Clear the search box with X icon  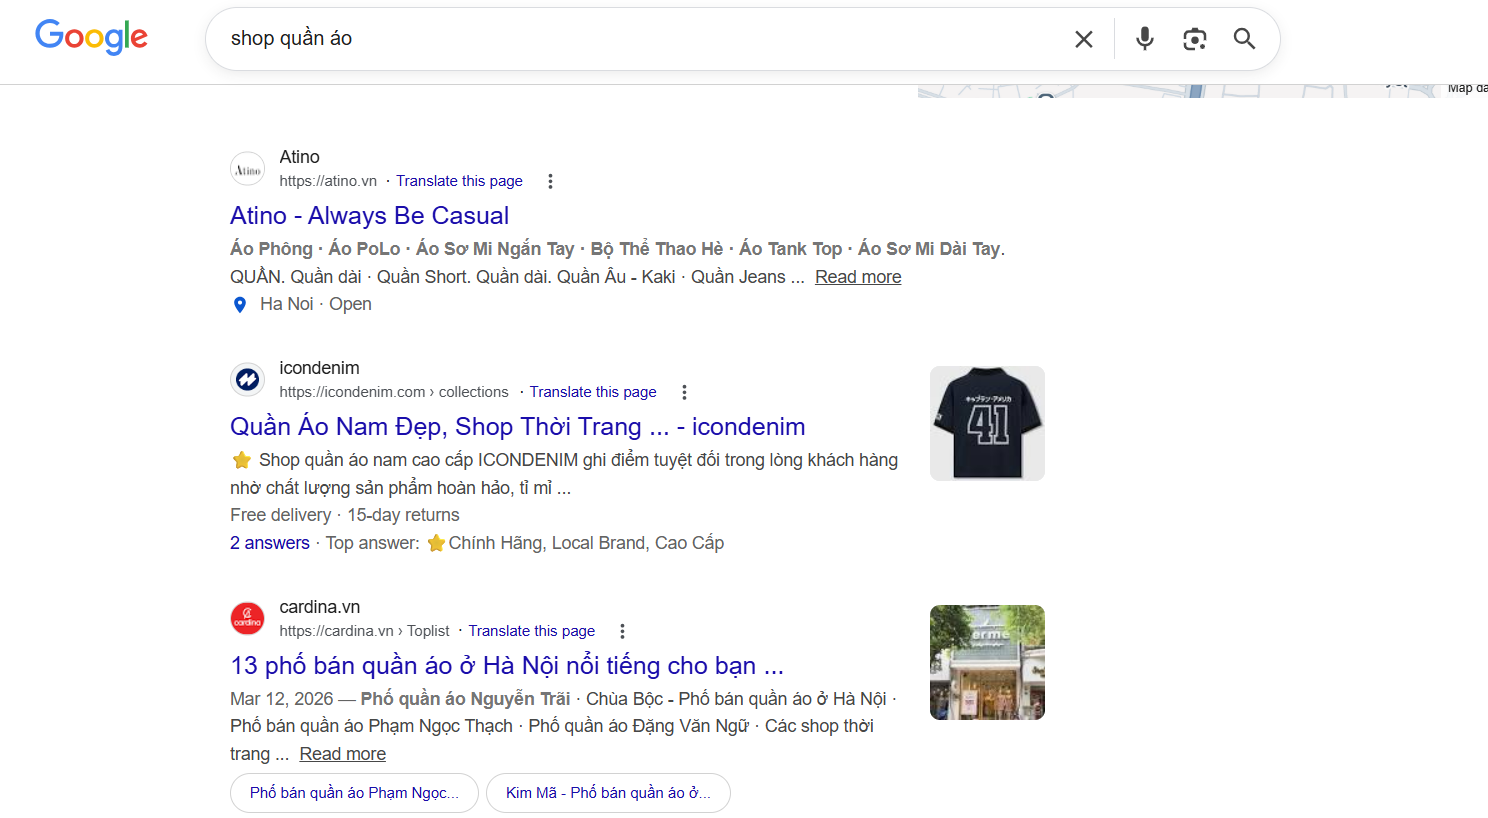[1084, 39]
